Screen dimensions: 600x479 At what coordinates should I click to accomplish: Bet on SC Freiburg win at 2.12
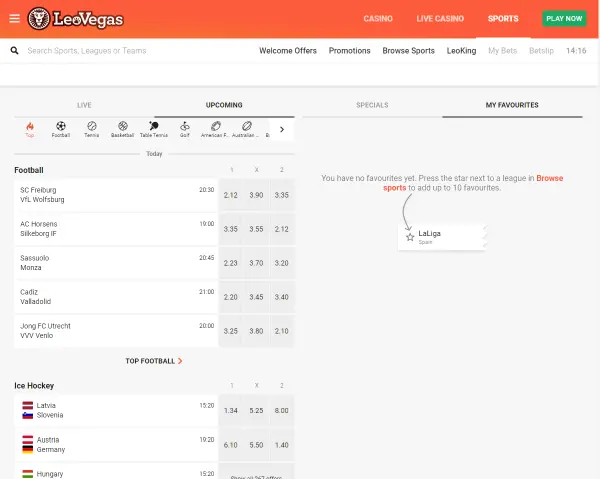(x=231, y=195)
